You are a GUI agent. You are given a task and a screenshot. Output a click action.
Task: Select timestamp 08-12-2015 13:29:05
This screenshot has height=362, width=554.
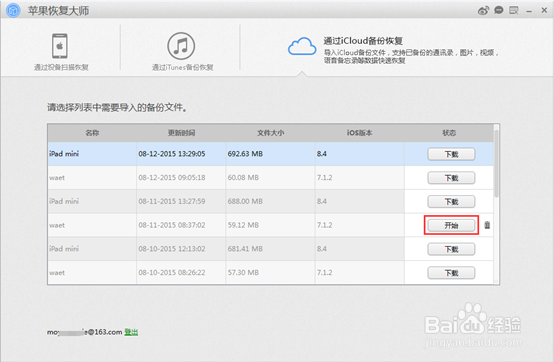click(x=172, y=154)
